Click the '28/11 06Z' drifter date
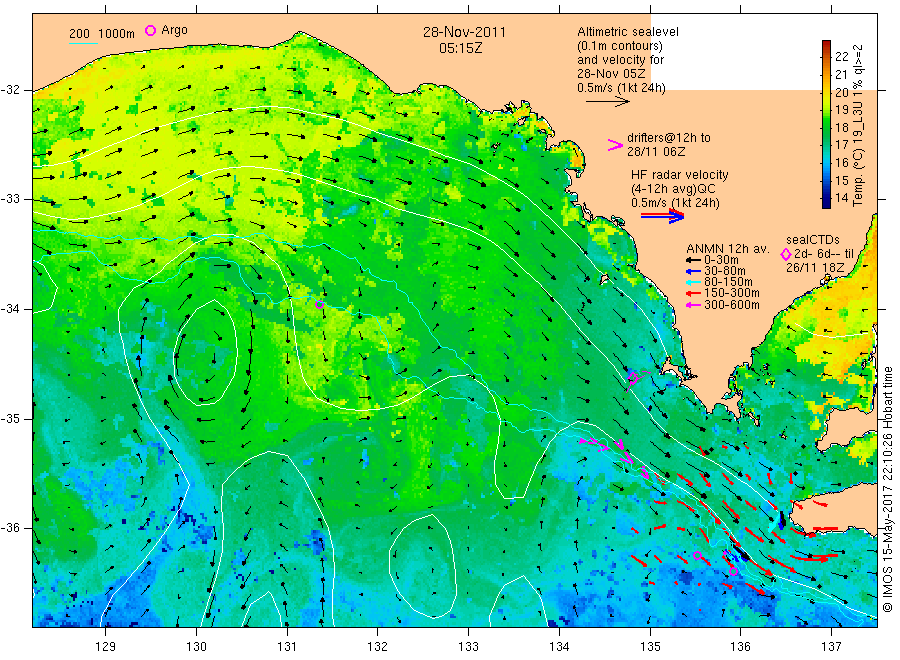Image resolution: width=900 pixels, height=660 pixels. pos(656,152)
